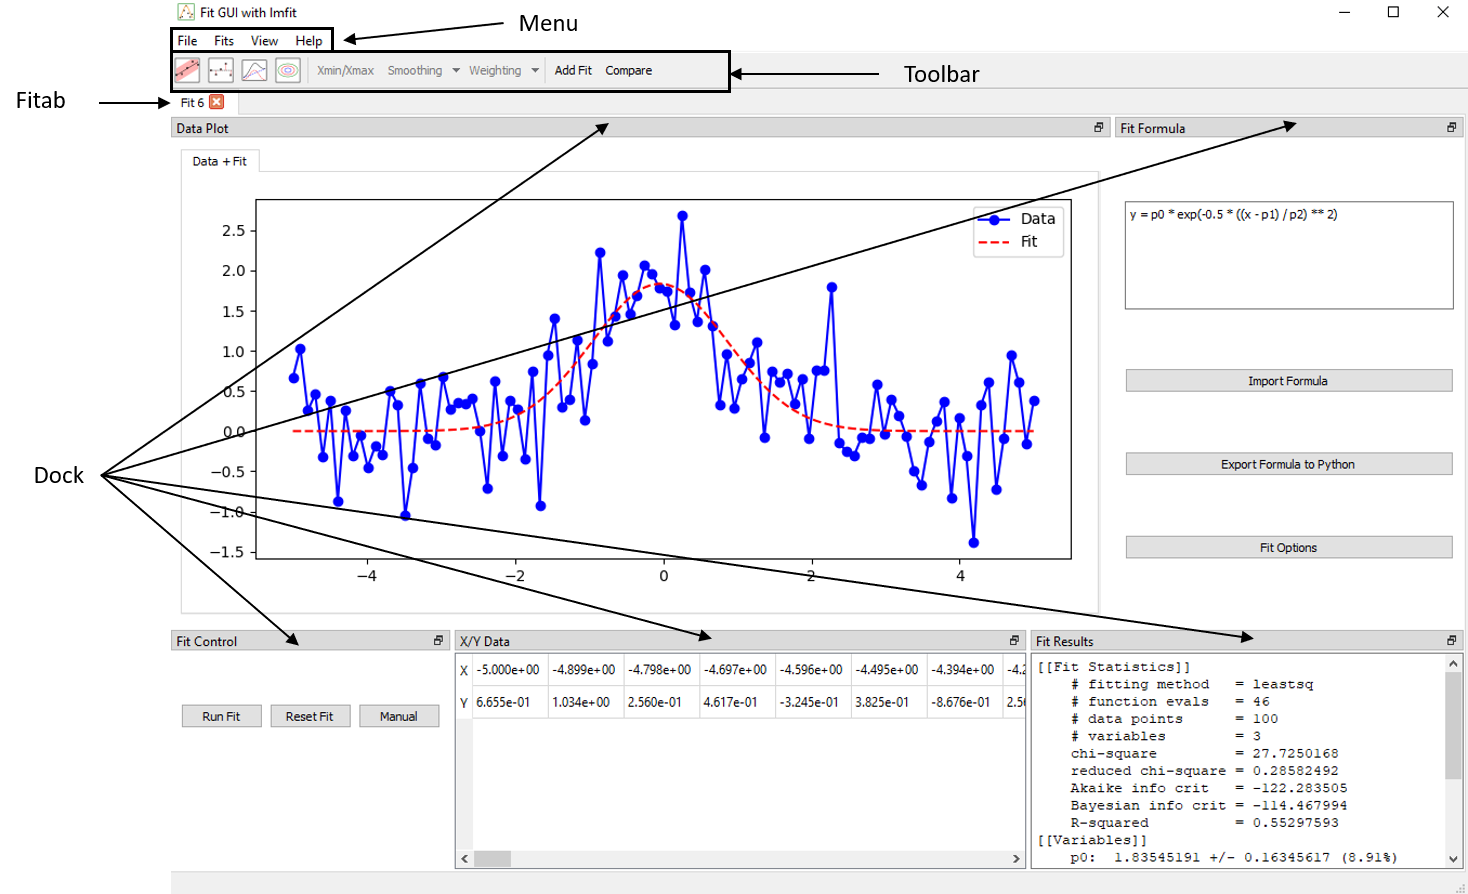Click the Reset Fit button
The width and height of the screenshot is (1468, 894).
(310, 716)
